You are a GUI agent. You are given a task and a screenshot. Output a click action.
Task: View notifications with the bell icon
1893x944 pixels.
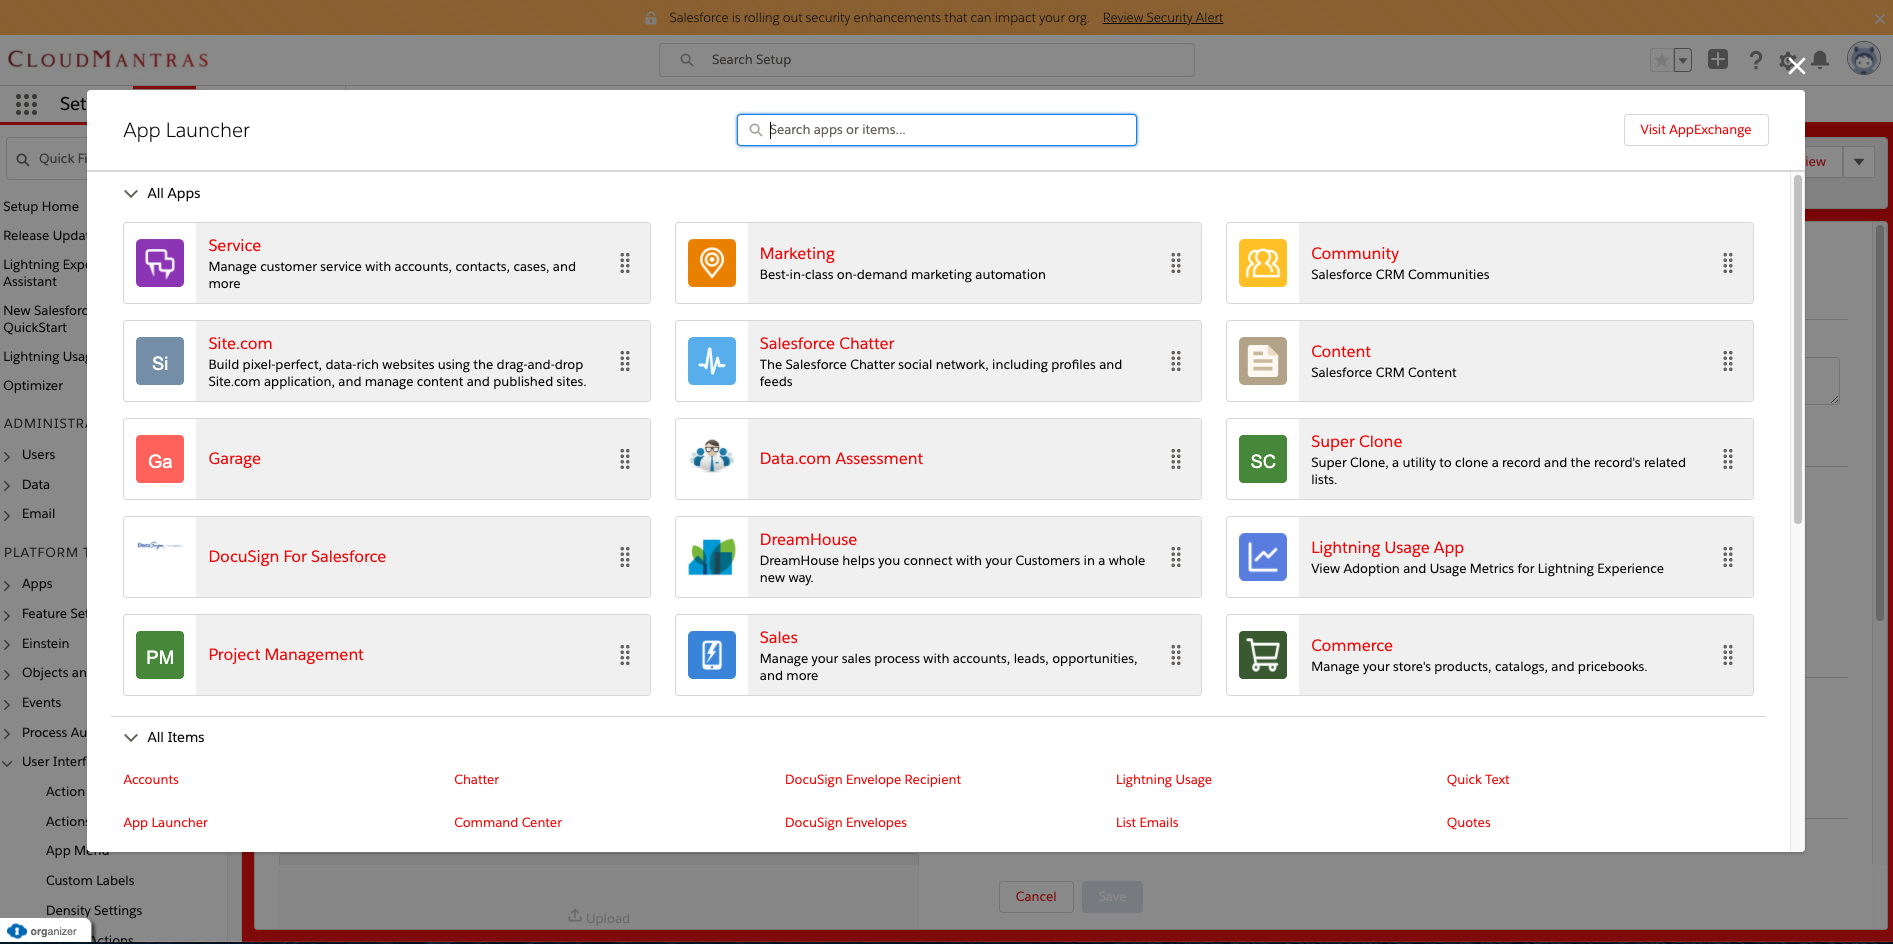point(1821,60)
